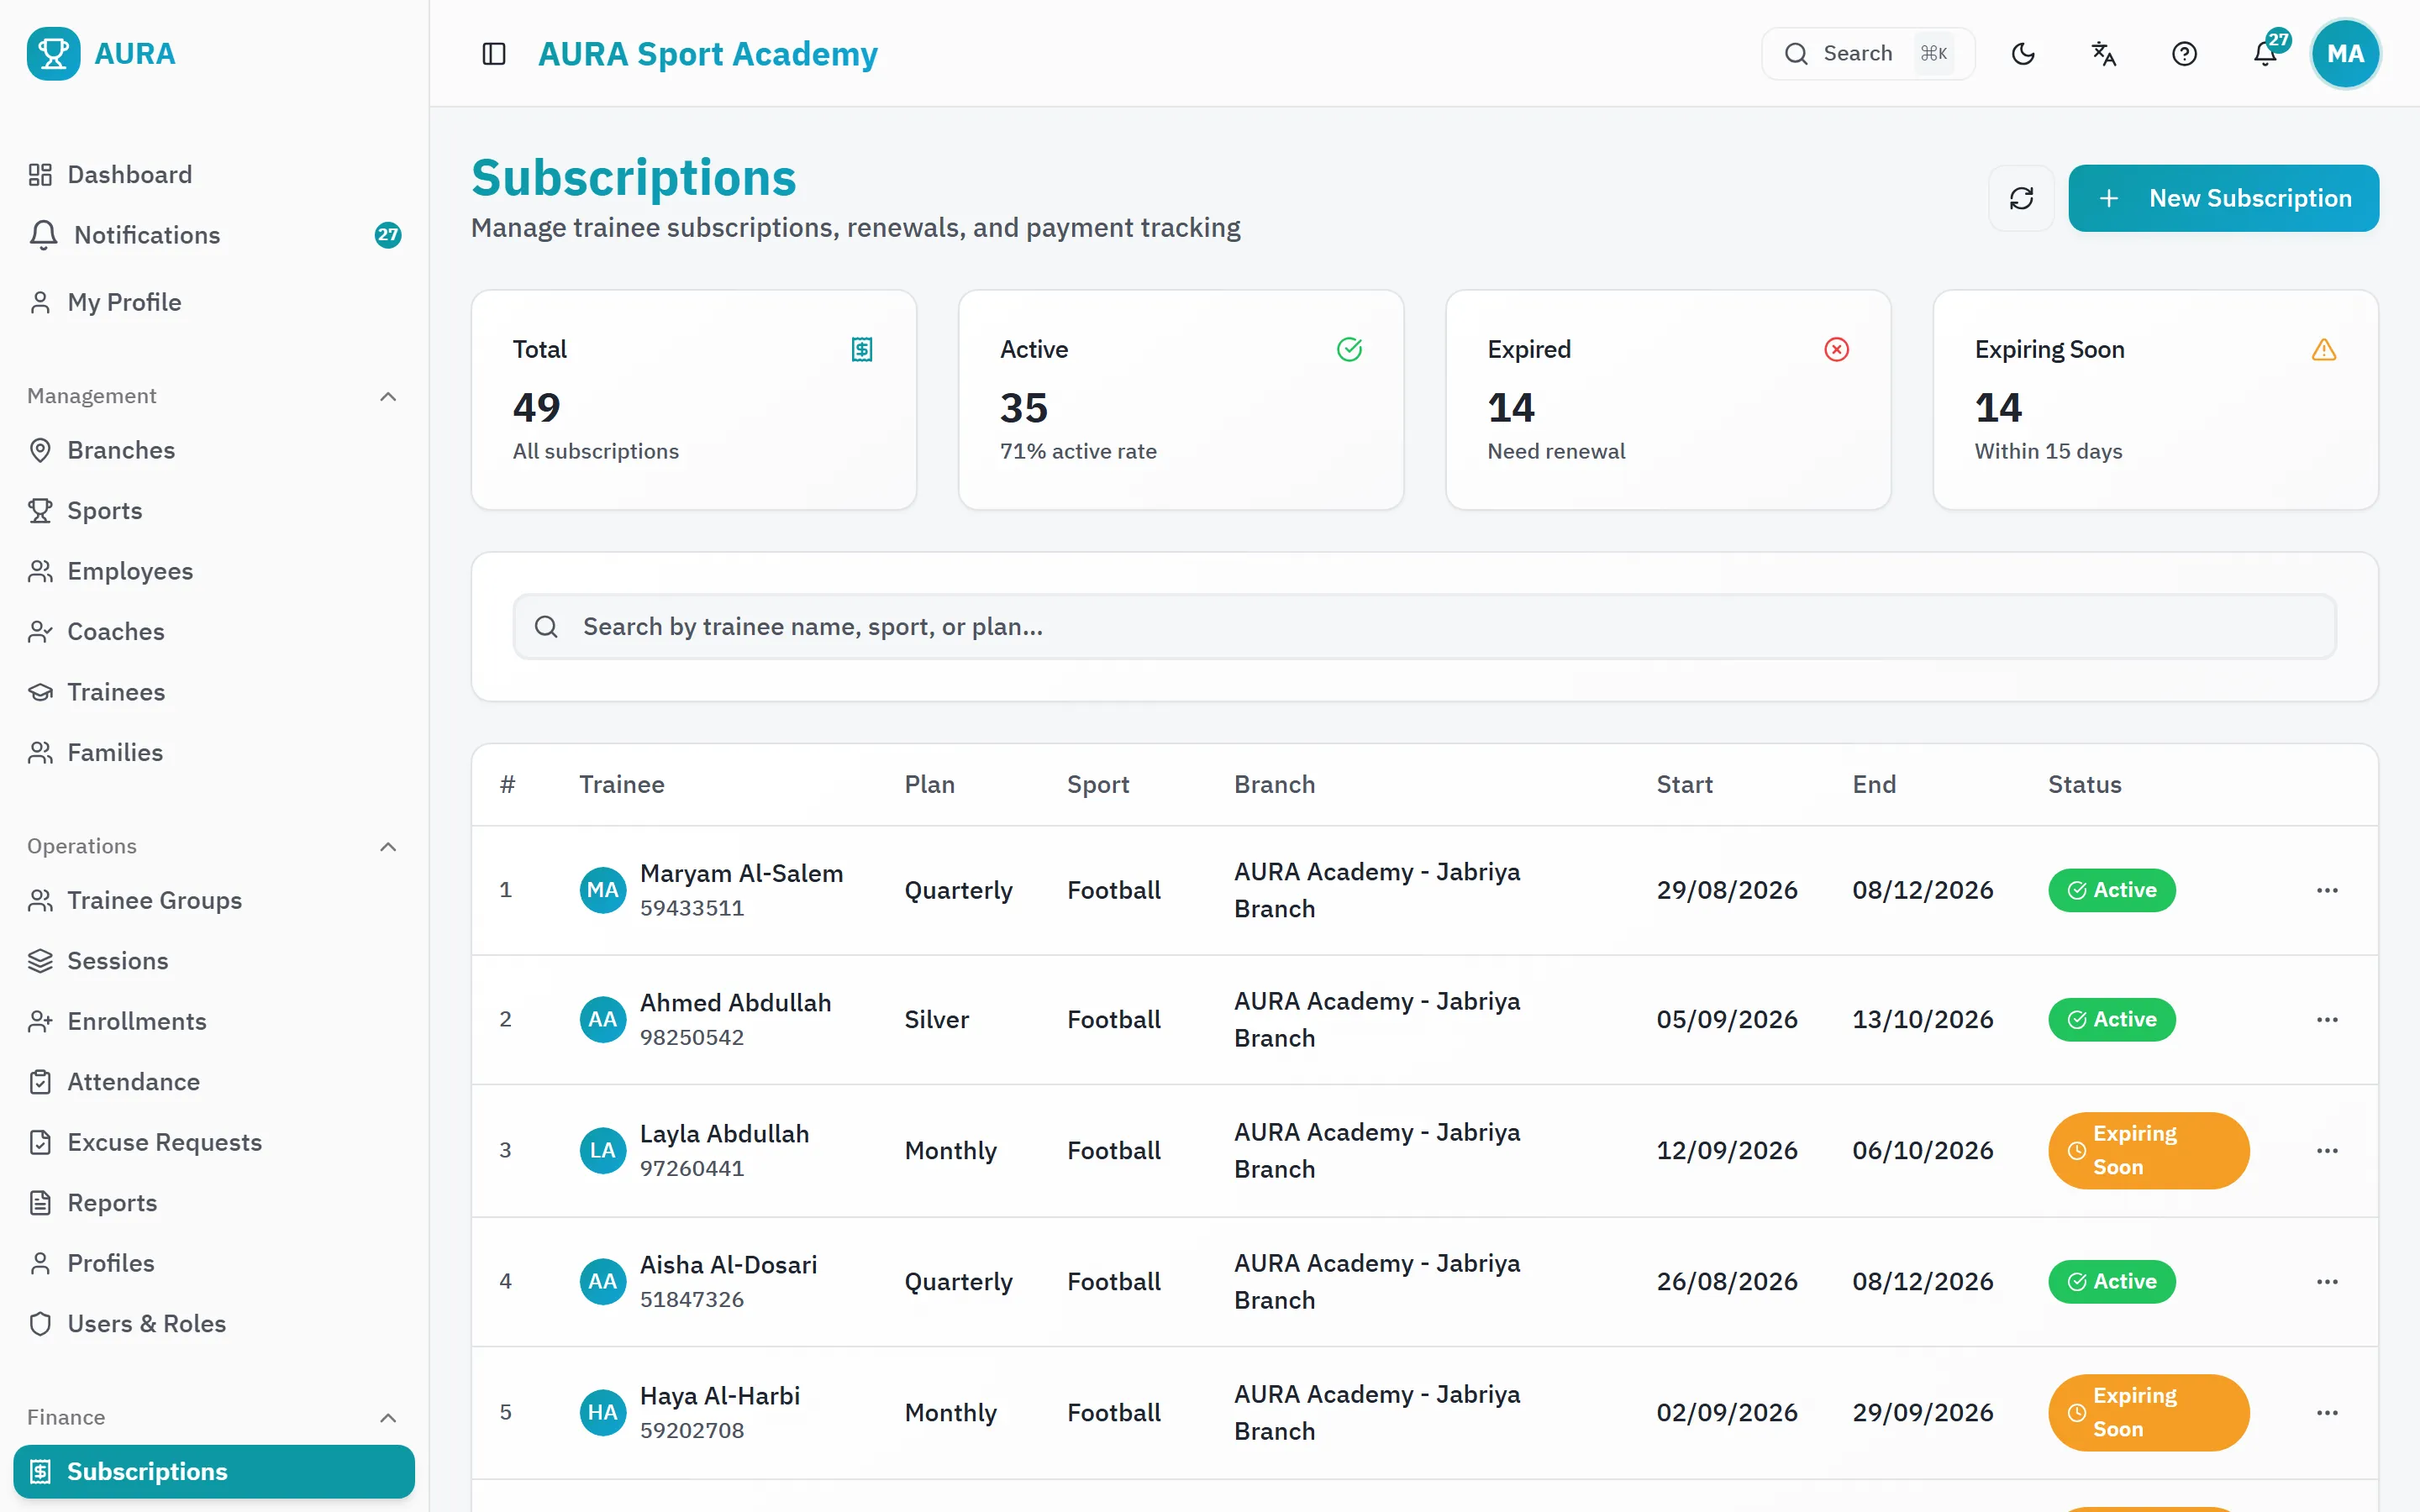The width and height of the screenshot is (2420, 1512).
Task: Go to Attendance page
Action: point(214,1082)
